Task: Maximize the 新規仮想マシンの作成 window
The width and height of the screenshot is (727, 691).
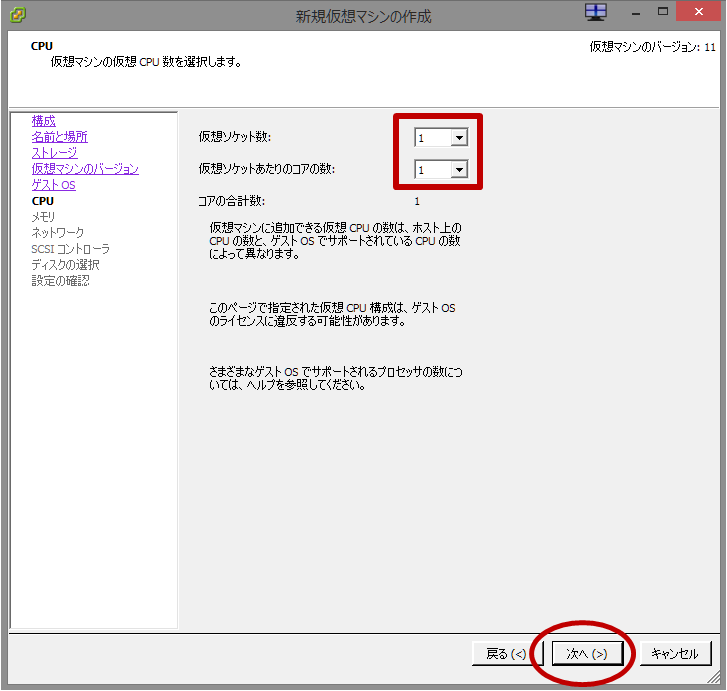Action: pos(663,12)
